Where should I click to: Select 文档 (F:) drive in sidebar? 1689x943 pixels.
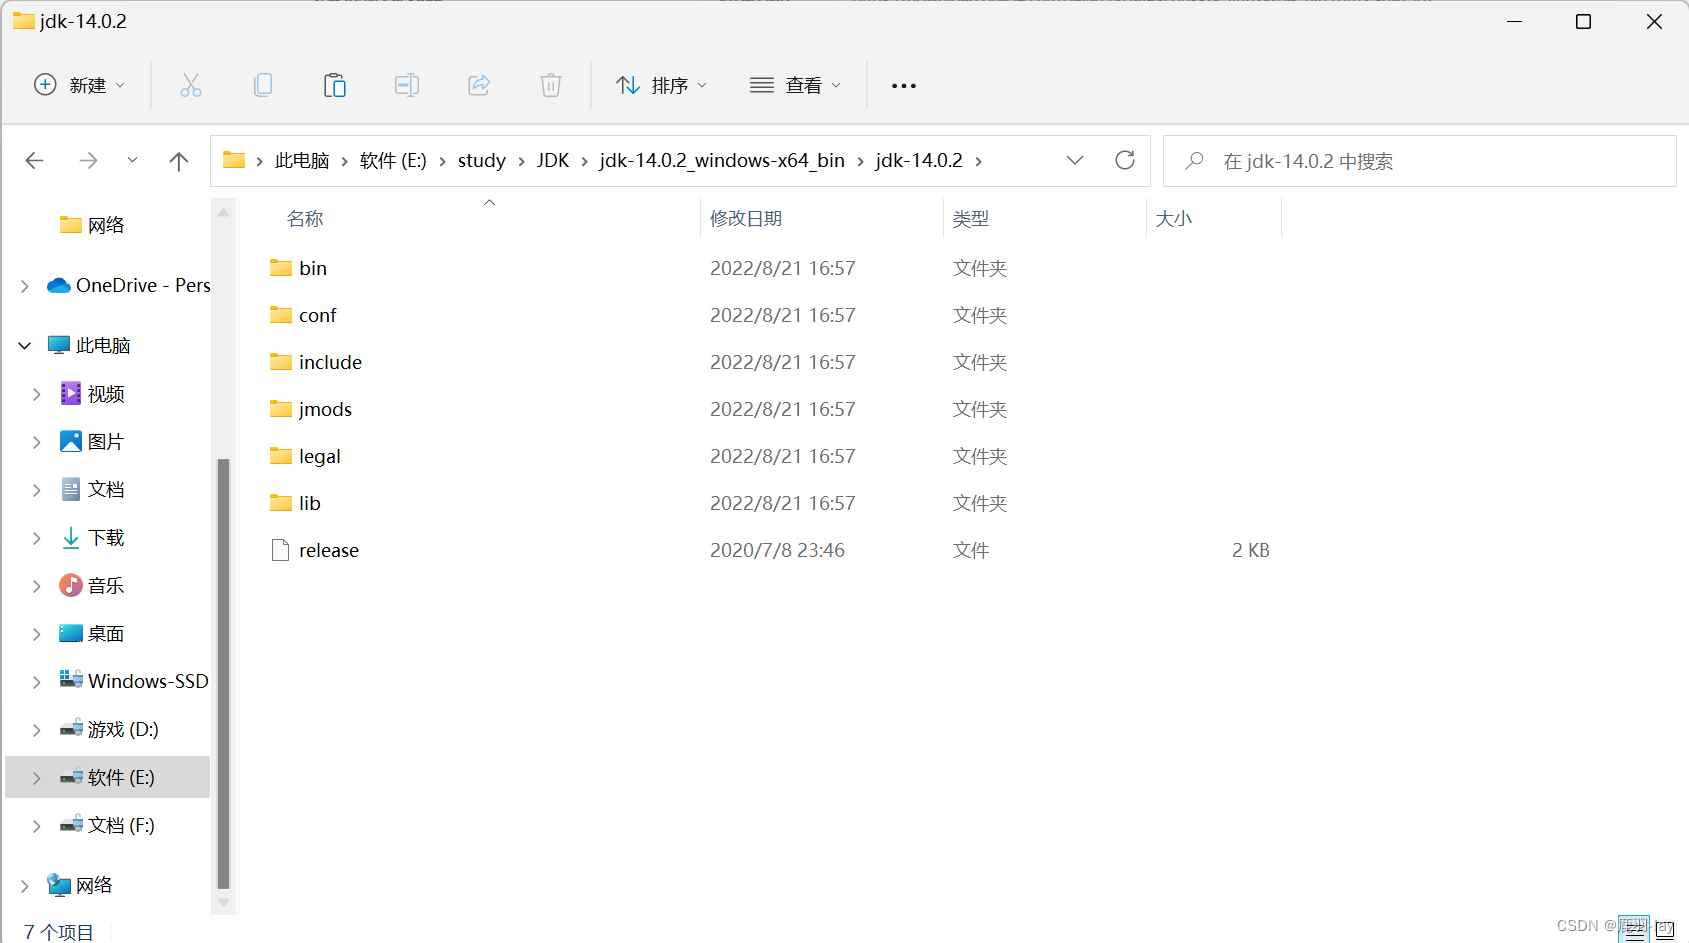pyautogui.click(x=121, y=825)
